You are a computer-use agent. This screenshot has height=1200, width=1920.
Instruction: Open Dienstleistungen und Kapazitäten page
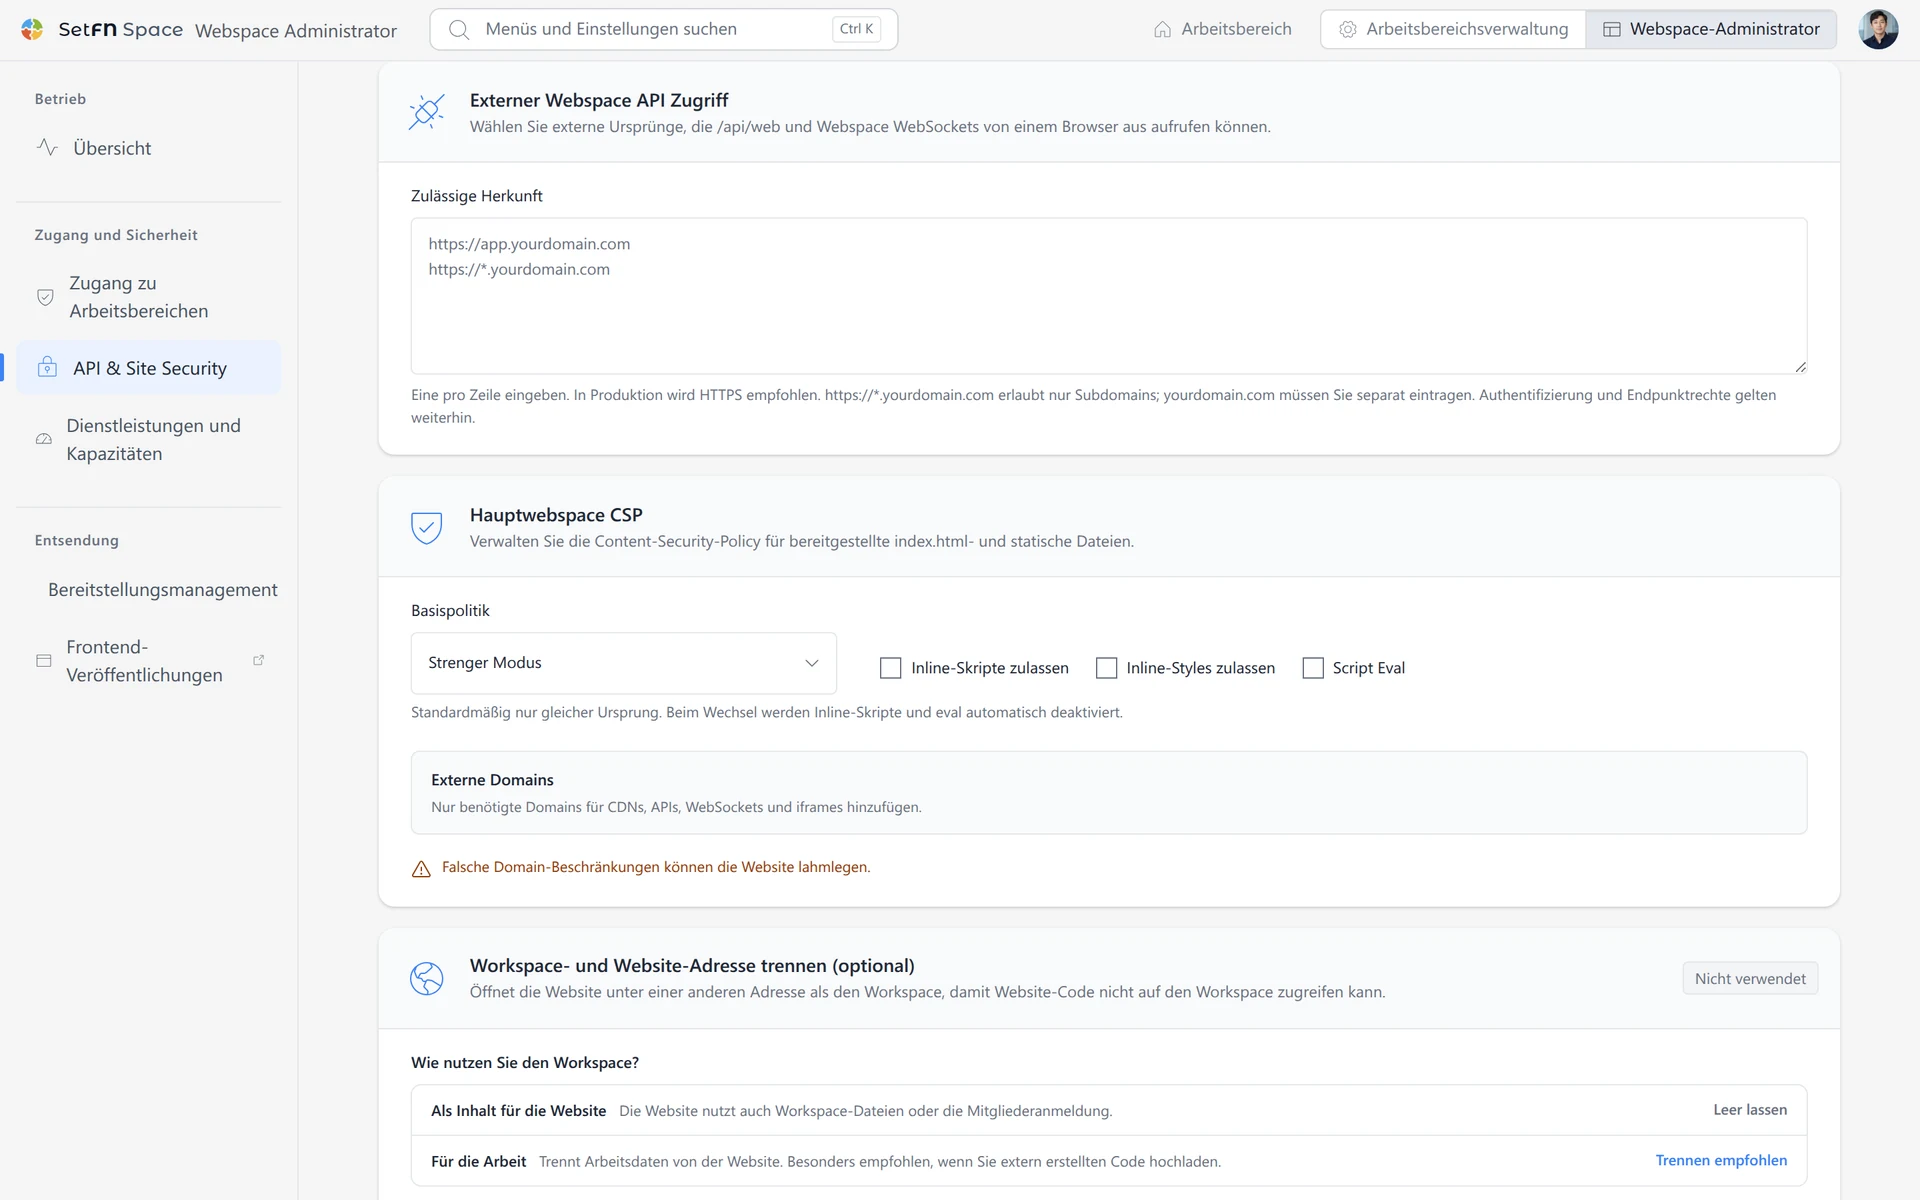tap(148, 440)
